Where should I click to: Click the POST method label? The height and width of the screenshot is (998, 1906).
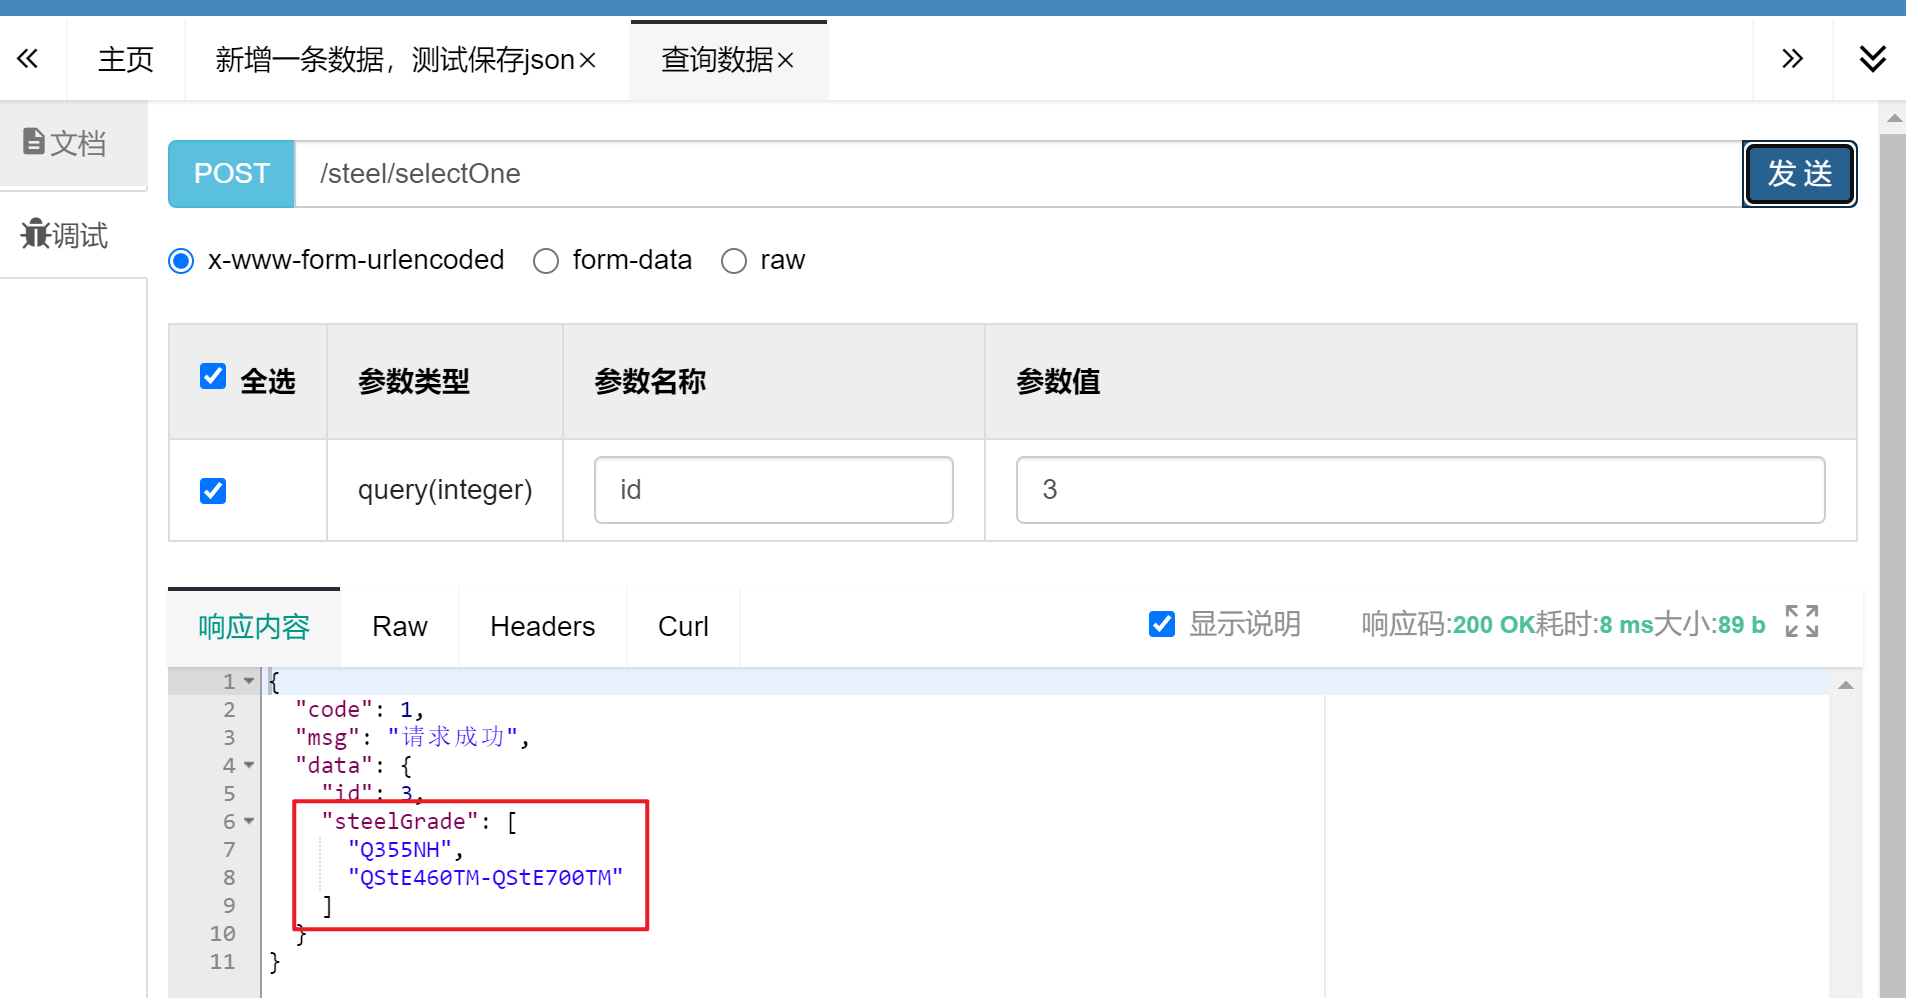tap(232, 174)
